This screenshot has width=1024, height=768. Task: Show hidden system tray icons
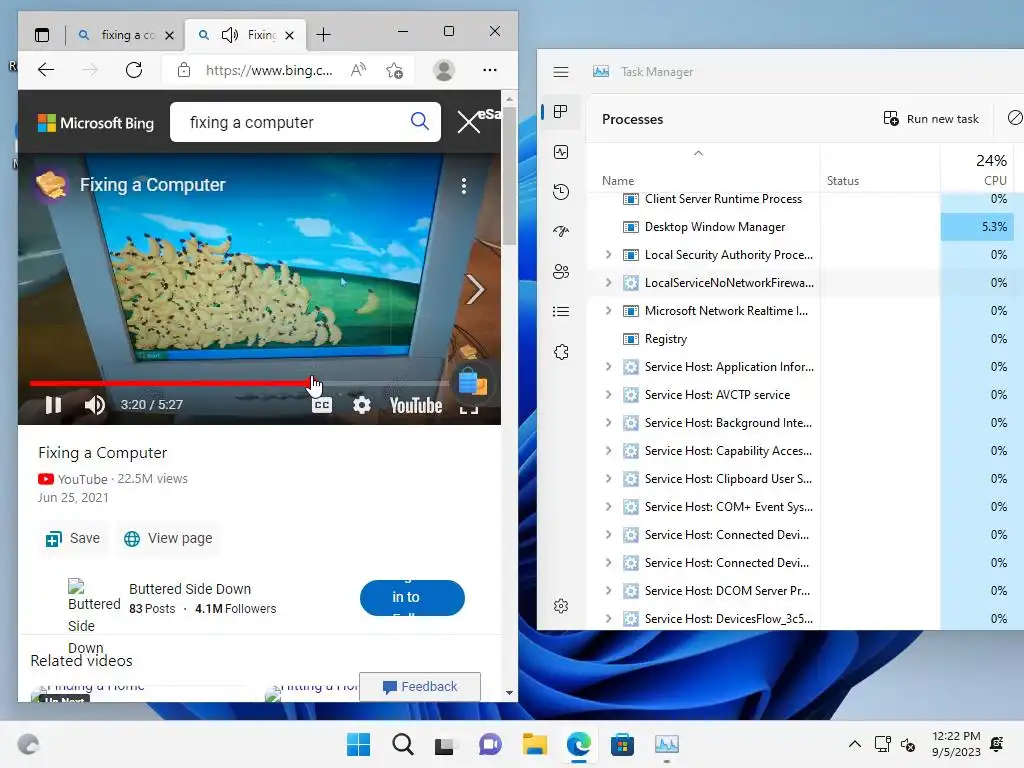click(854, 744)
